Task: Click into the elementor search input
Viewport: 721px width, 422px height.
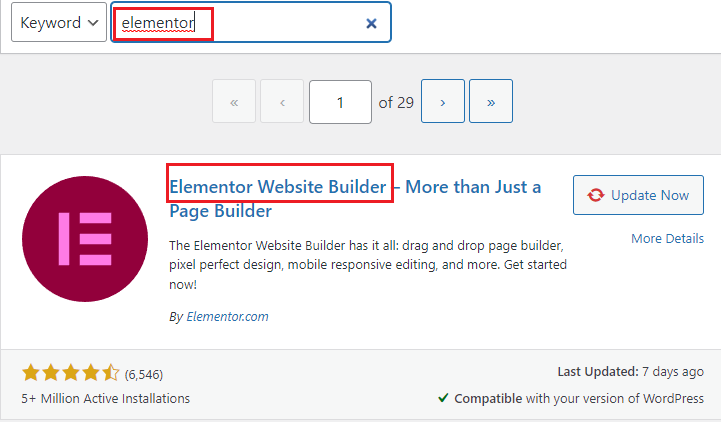Action: coord(251,22)
